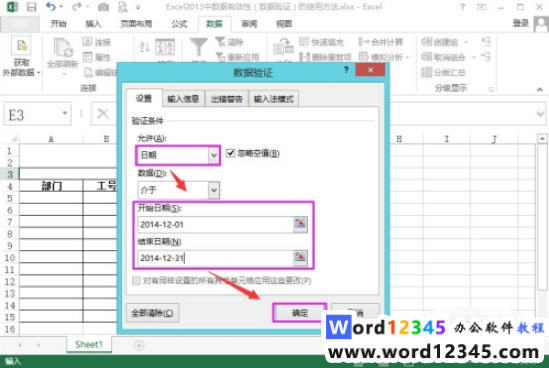Open the 公式 ribbon tab
The height and width of the screenshot is (368, 549).
pos(179,24)
